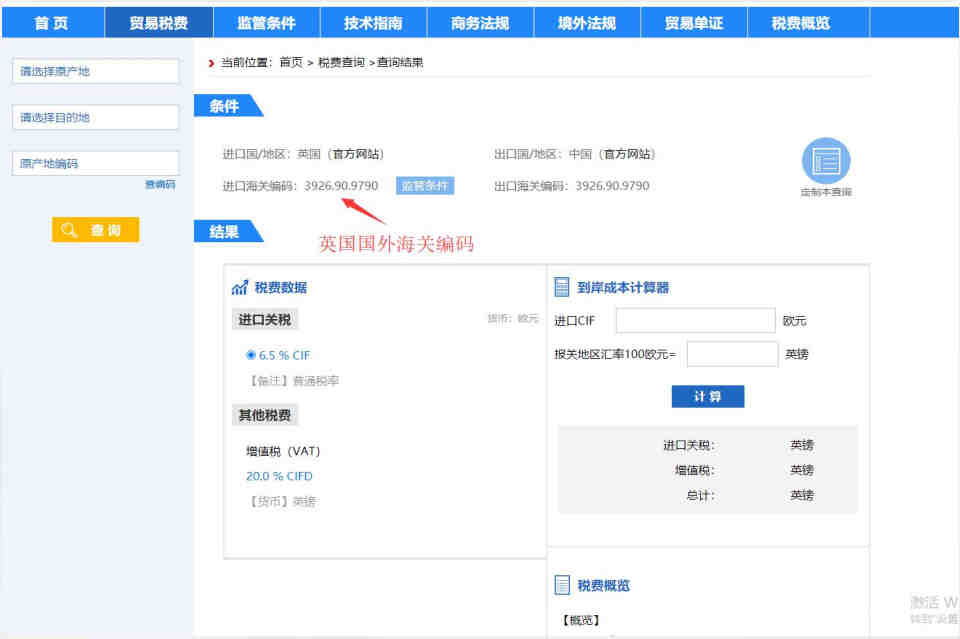
Task: Click the orange 查询 search button
Action: click(x=96, y=230)
